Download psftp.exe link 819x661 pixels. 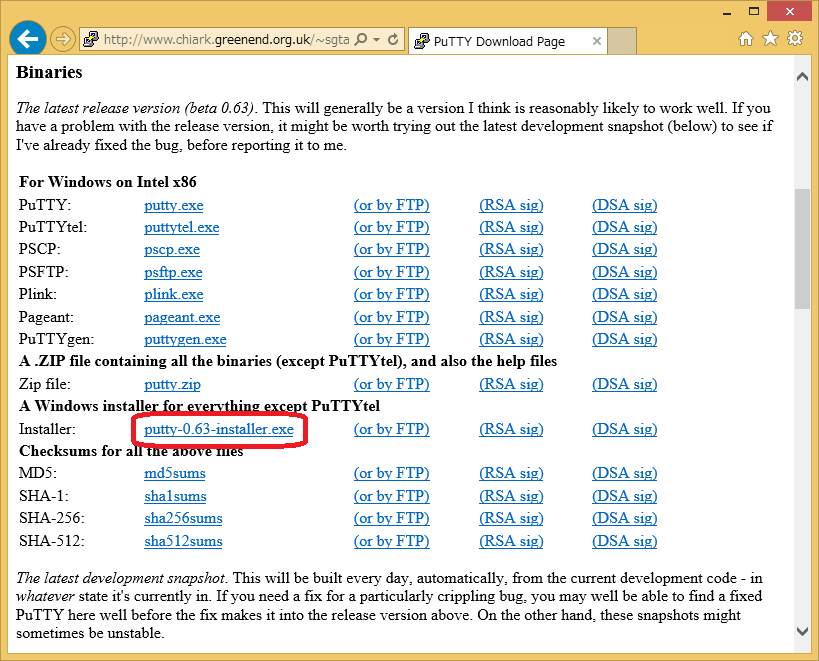173,272
